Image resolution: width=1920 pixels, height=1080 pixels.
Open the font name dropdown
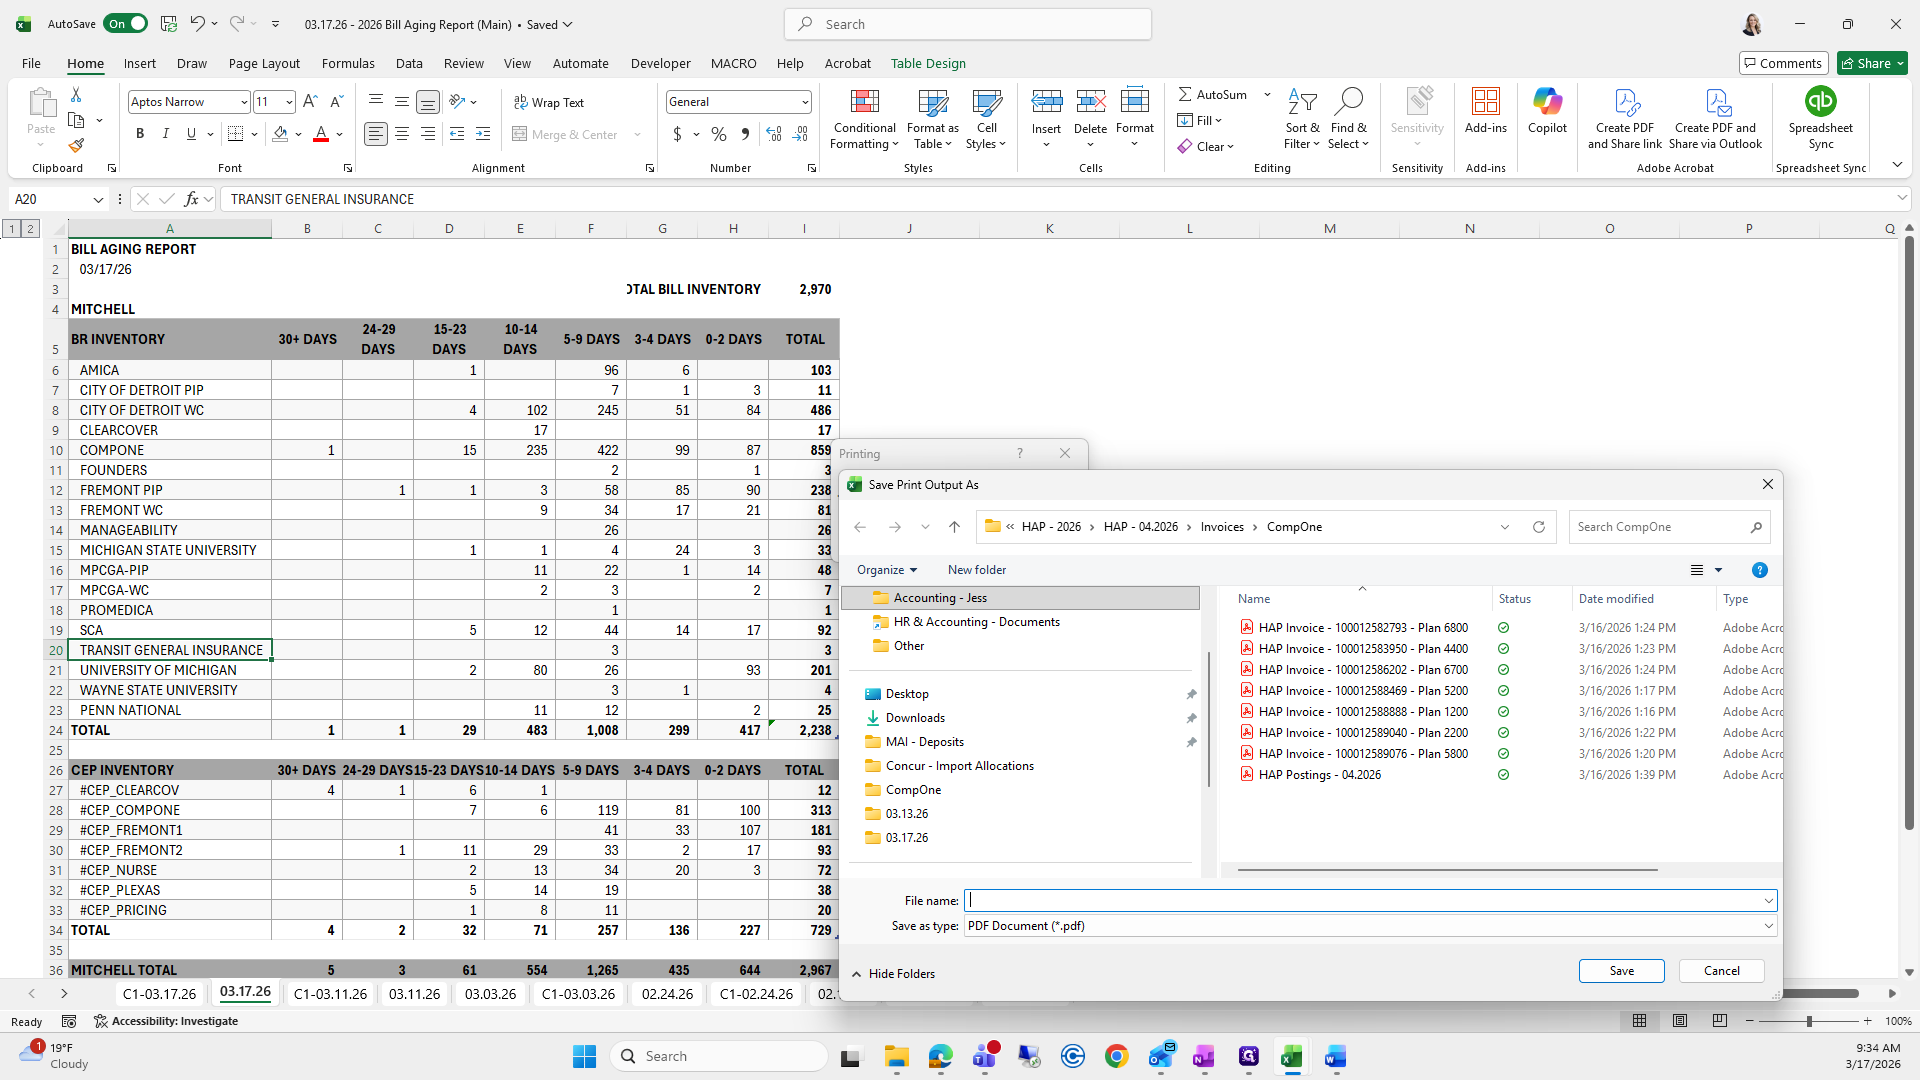(x=243, y=102)
